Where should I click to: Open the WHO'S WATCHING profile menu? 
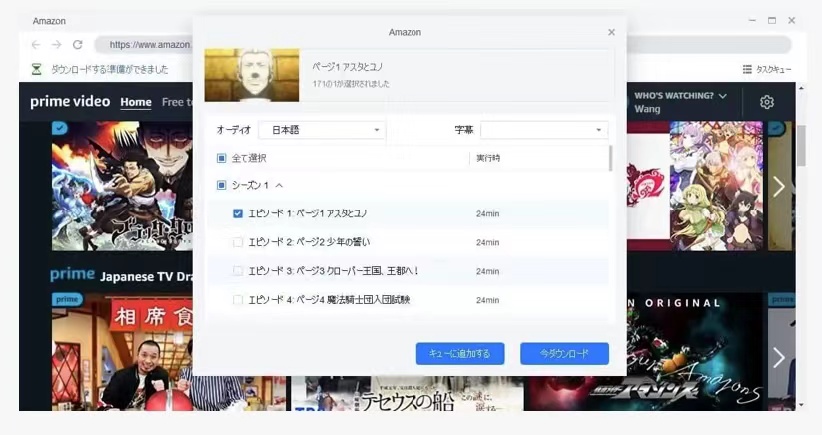(x=680, y=102)
